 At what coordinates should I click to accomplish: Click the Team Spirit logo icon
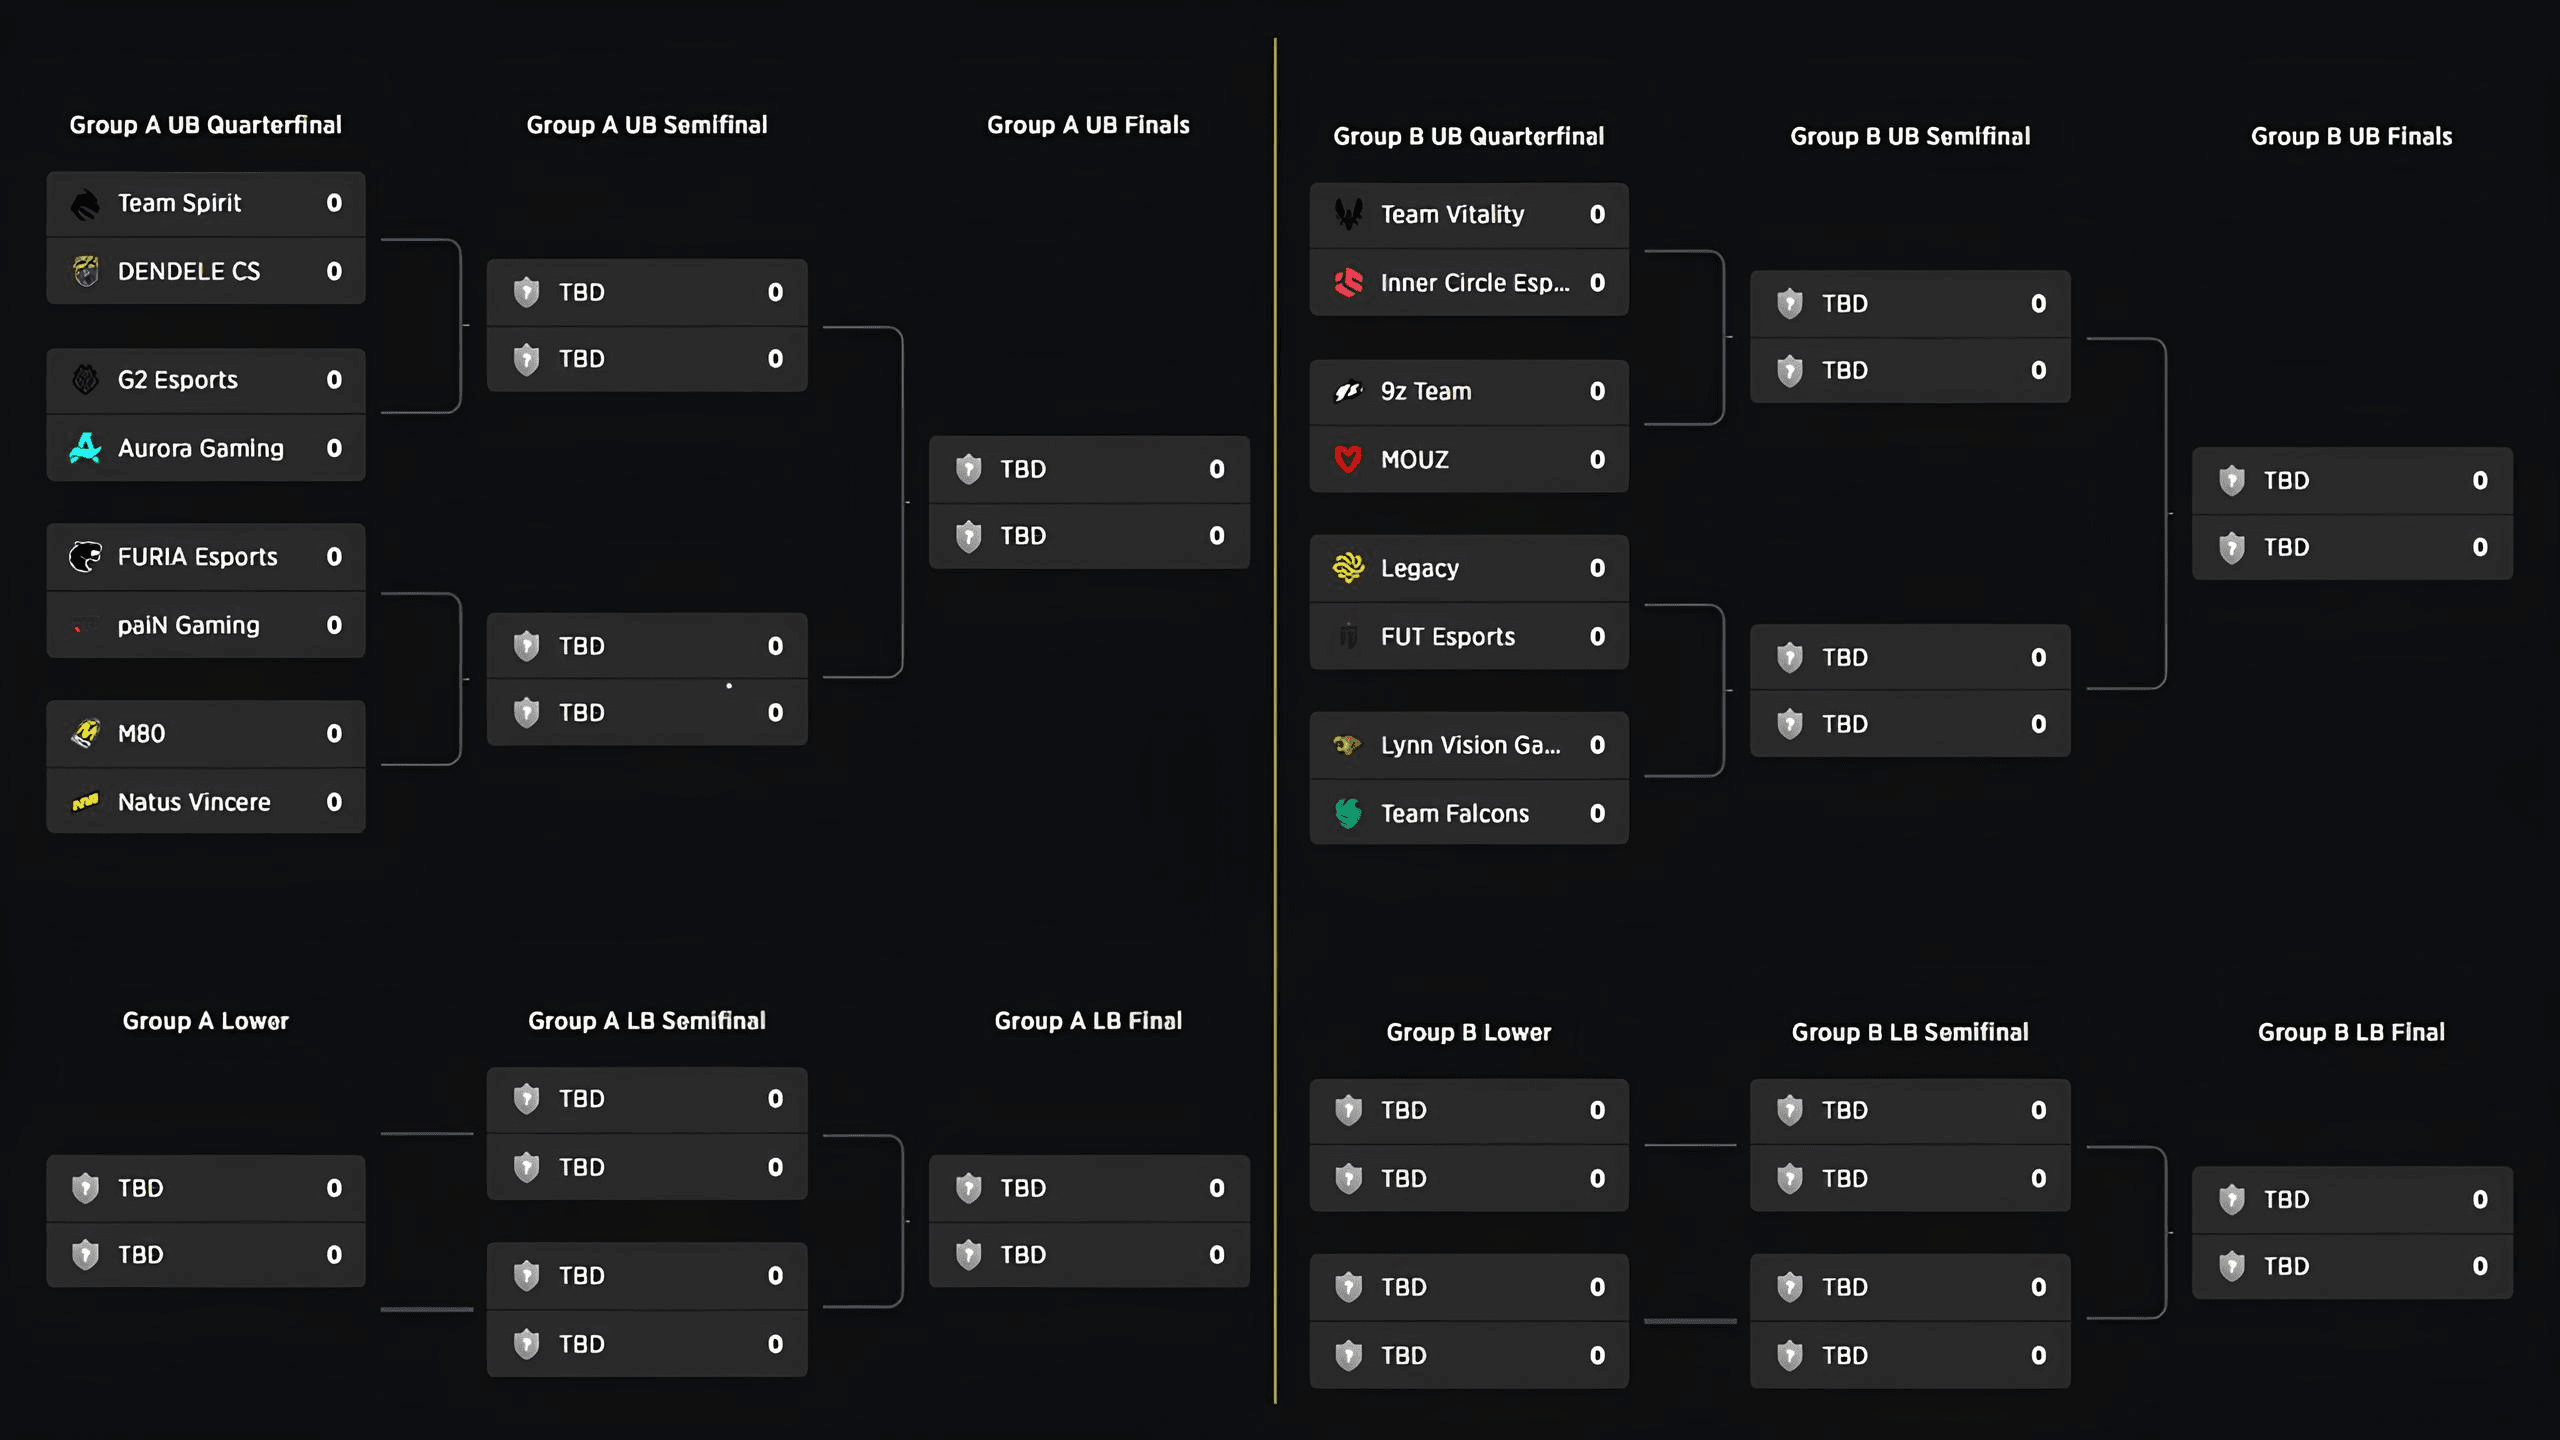[85, 204]
